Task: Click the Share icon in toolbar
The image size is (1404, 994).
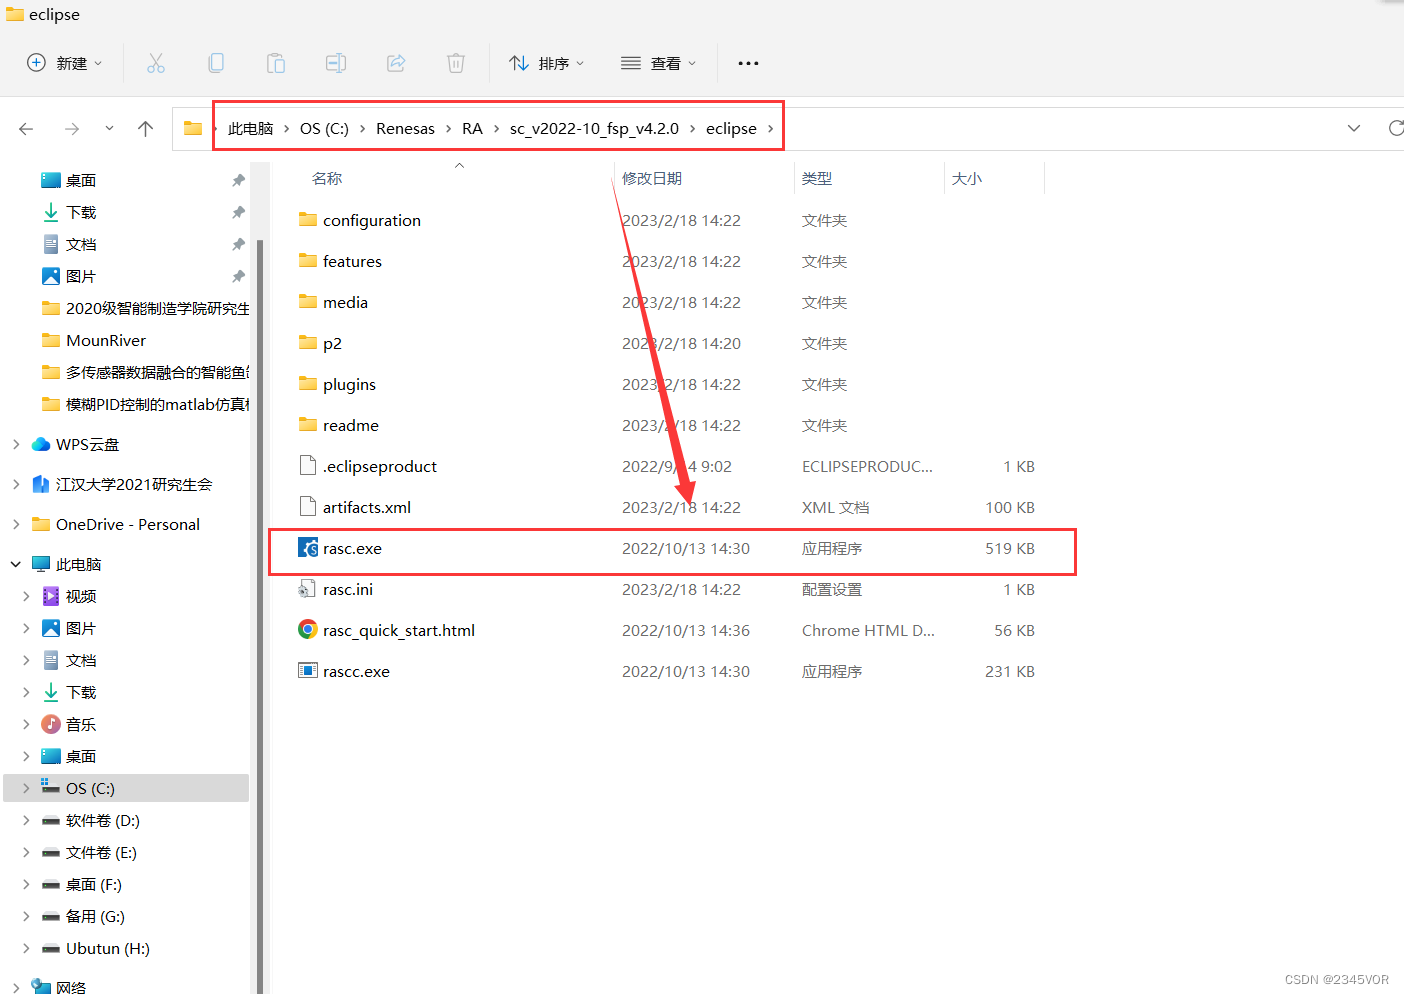Action: (x=396, y=63)
